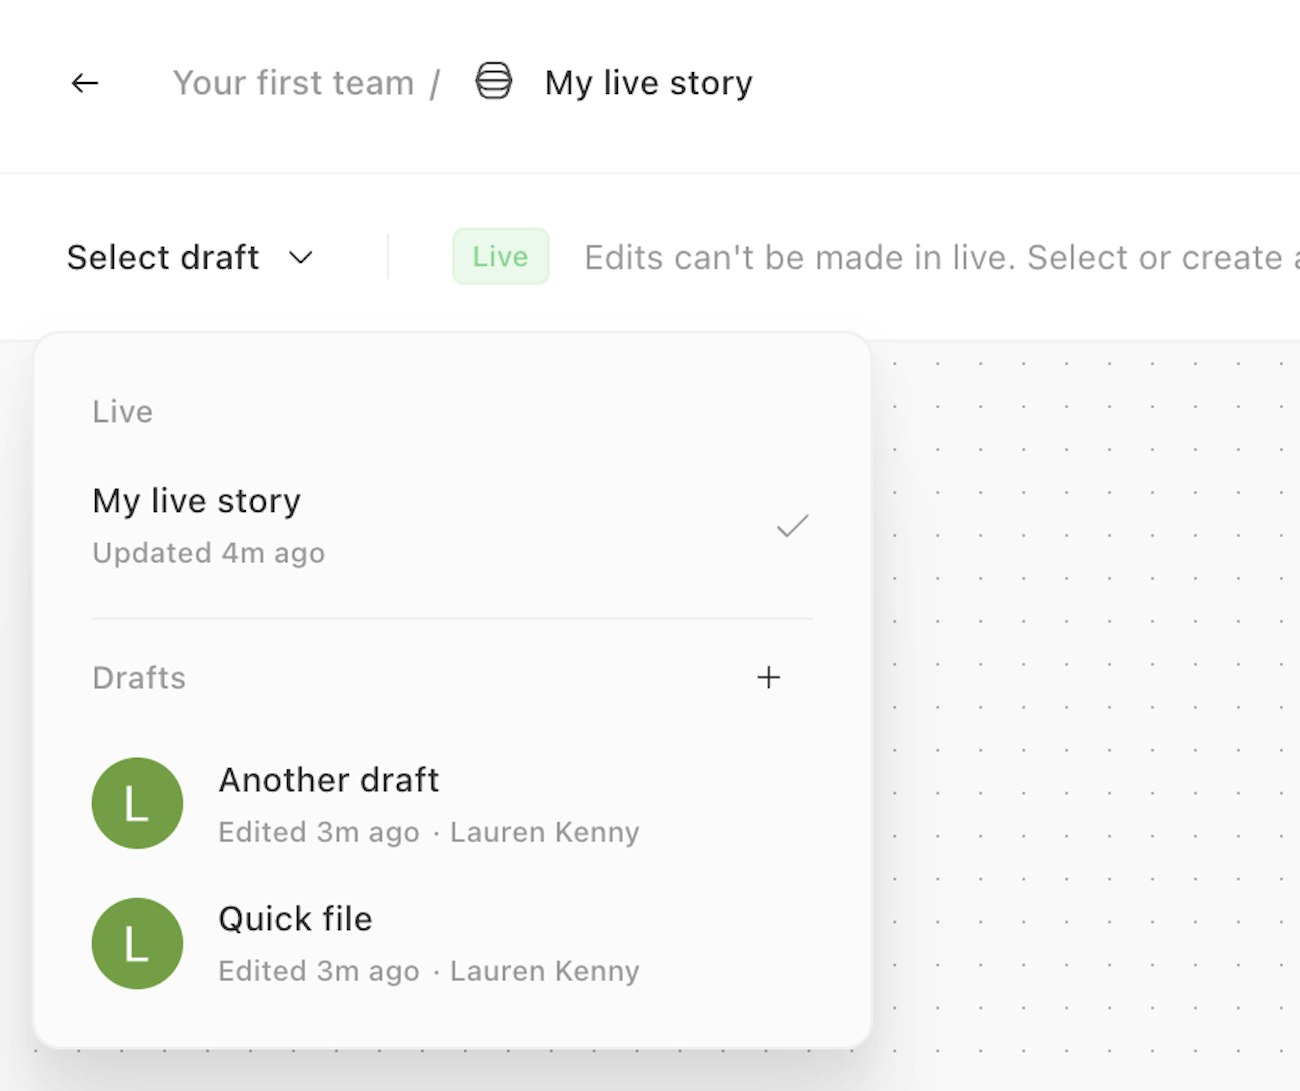Click the Select draft dropdown label
The image size is (1300, 1091).
[163, 258]
